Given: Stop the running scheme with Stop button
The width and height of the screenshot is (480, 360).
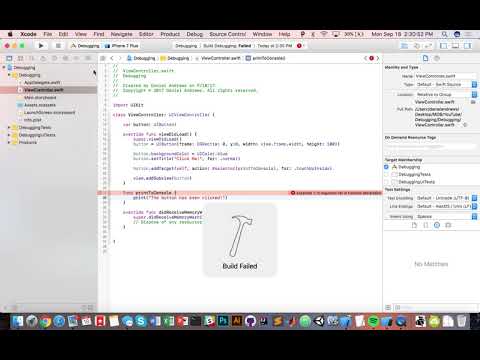Looking at the screenshot, I should [58, 46].
